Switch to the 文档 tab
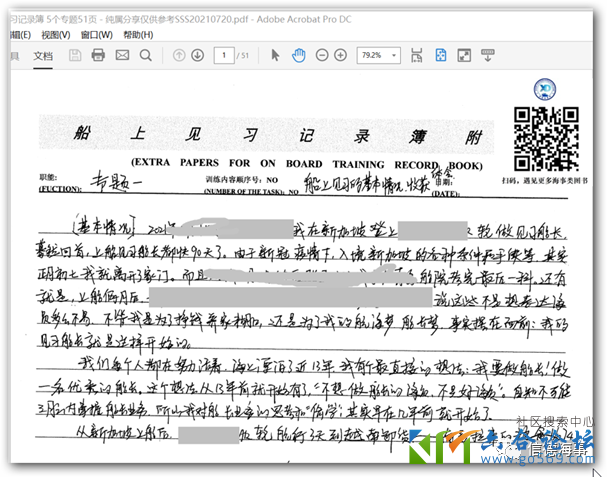Image resolution: width=607 pixels, height=477 pixels. pyautogui.click(x=43, y=56)
